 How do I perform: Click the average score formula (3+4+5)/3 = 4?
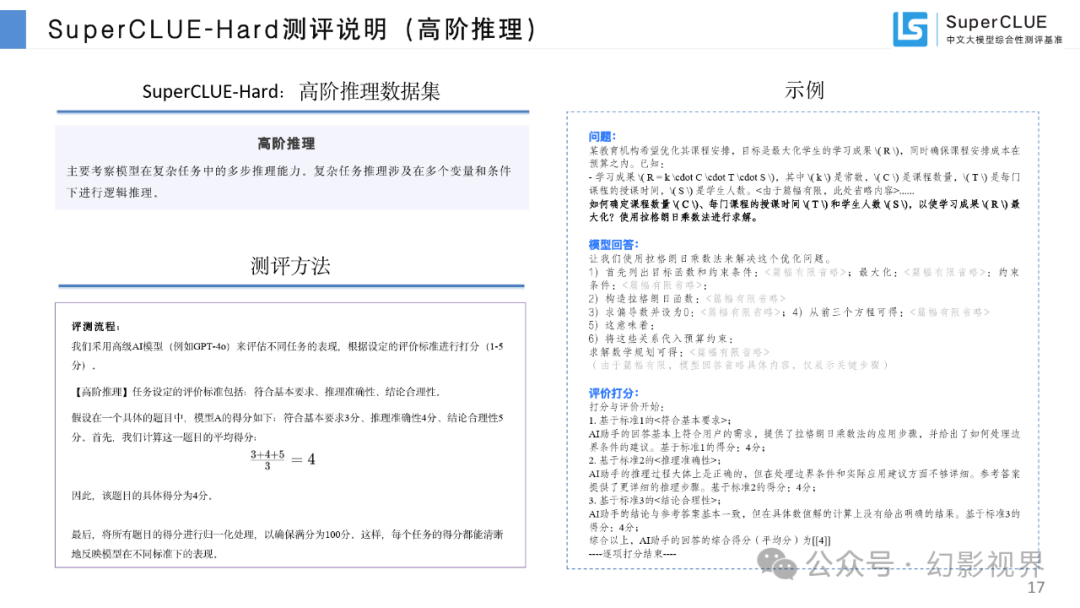(x=282, y=459)
